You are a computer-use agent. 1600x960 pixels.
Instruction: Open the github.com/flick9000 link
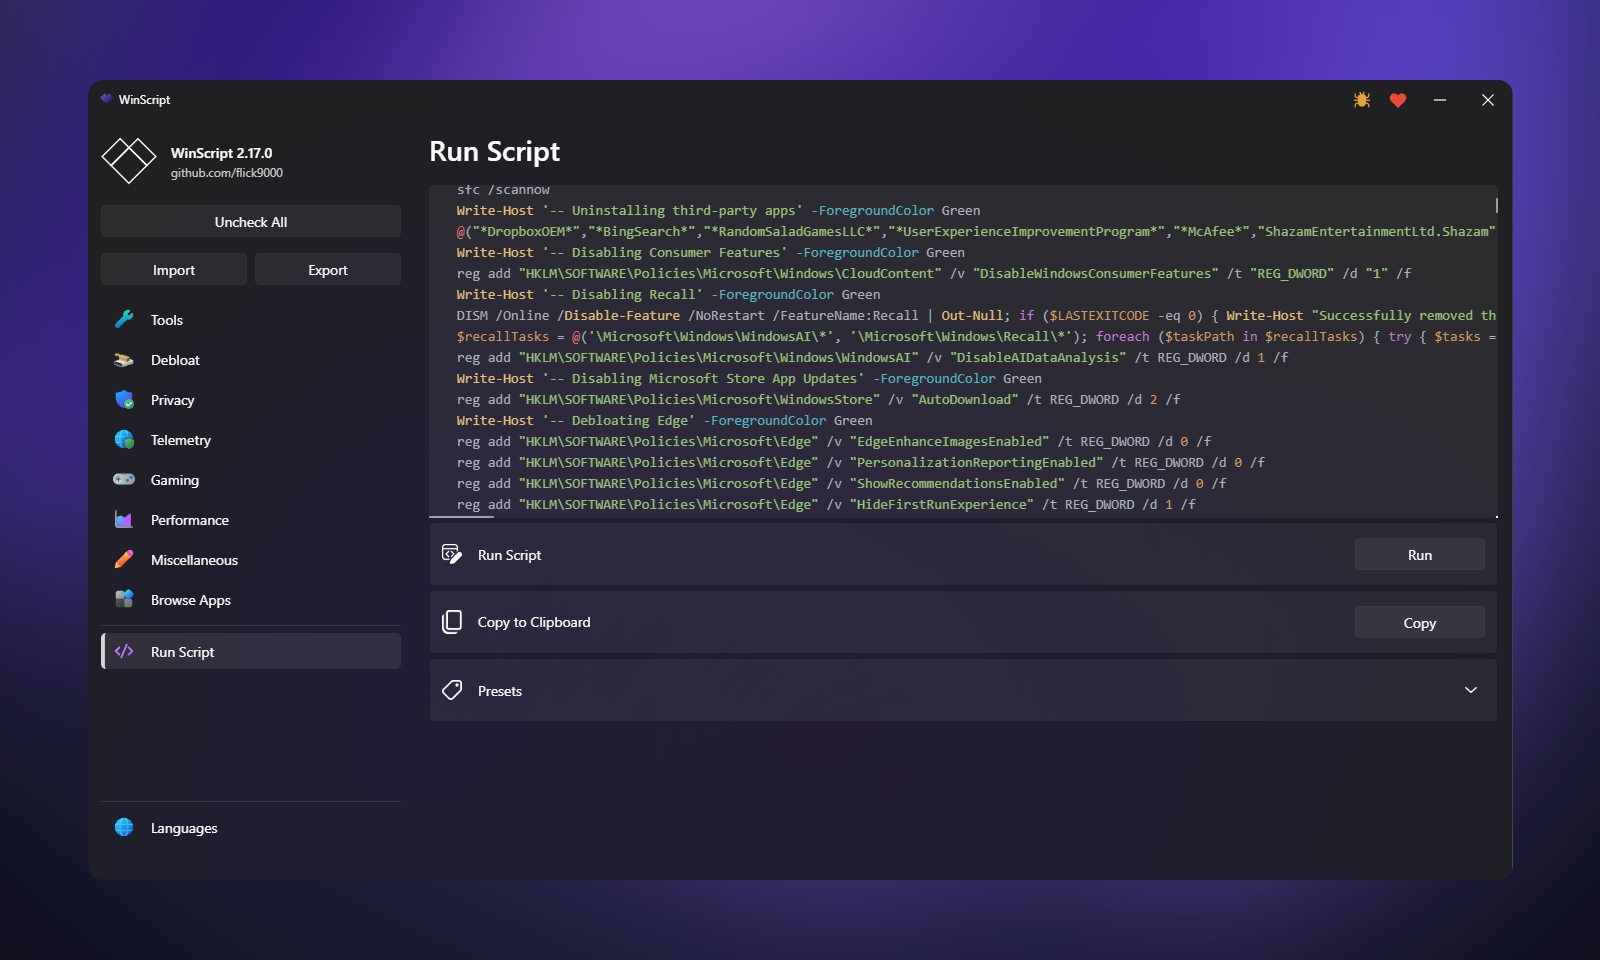point(227,173)
